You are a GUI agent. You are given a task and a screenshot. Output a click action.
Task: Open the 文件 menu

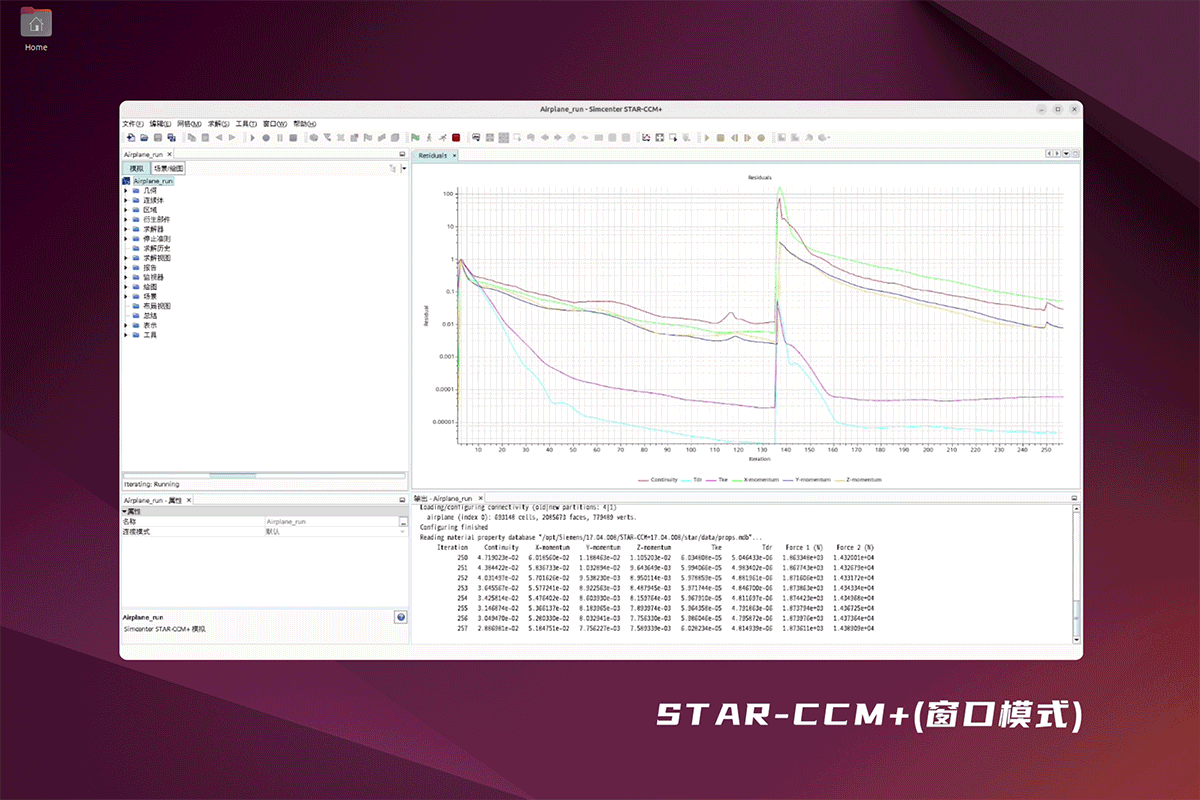tap(132, 123)
